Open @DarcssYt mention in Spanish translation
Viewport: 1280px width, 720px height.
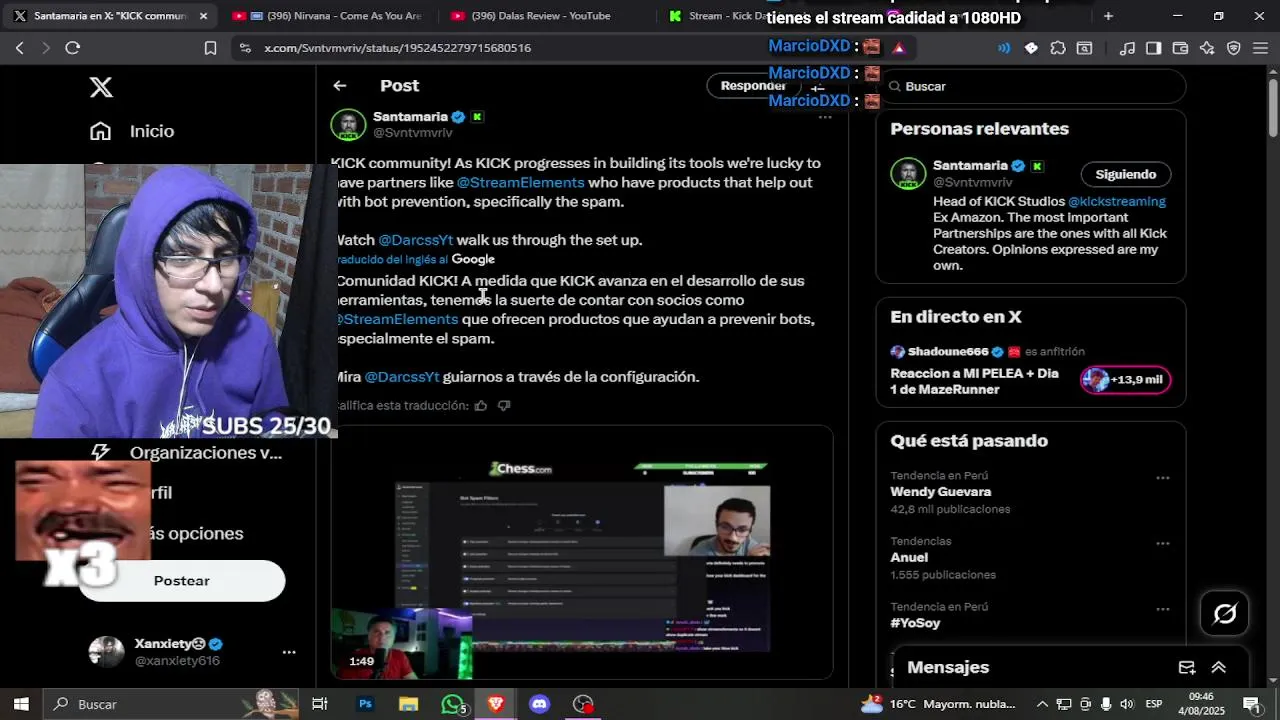401,377
